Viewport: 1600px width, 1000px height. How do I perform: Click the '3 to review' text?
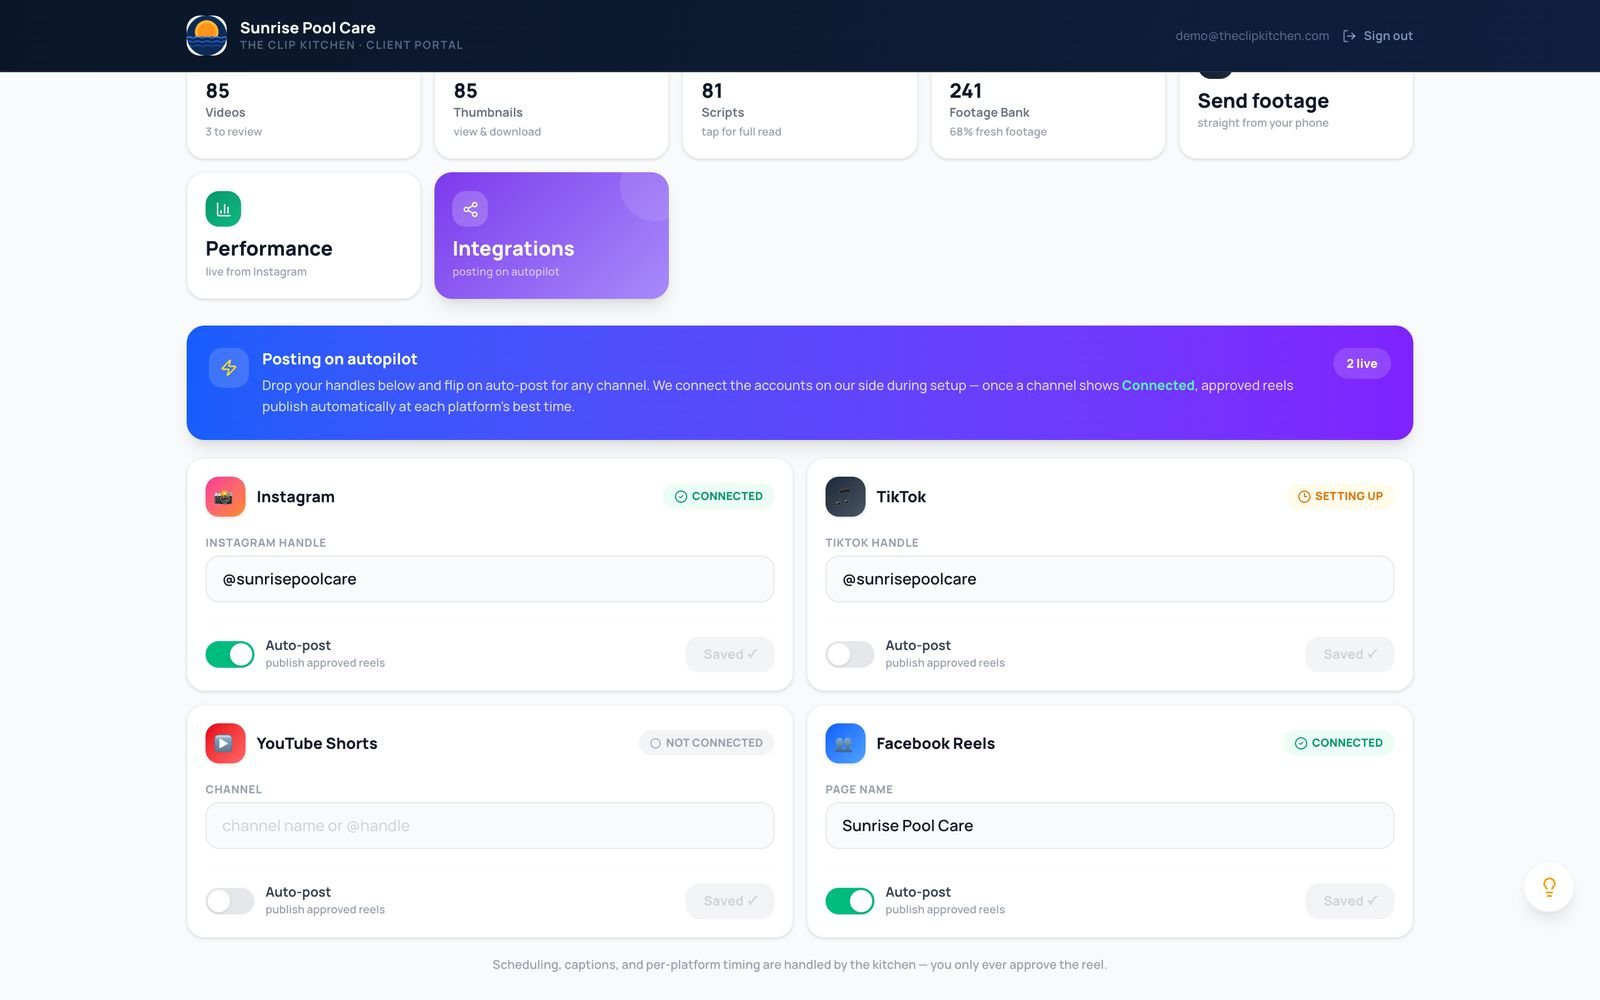click(234, 132)
